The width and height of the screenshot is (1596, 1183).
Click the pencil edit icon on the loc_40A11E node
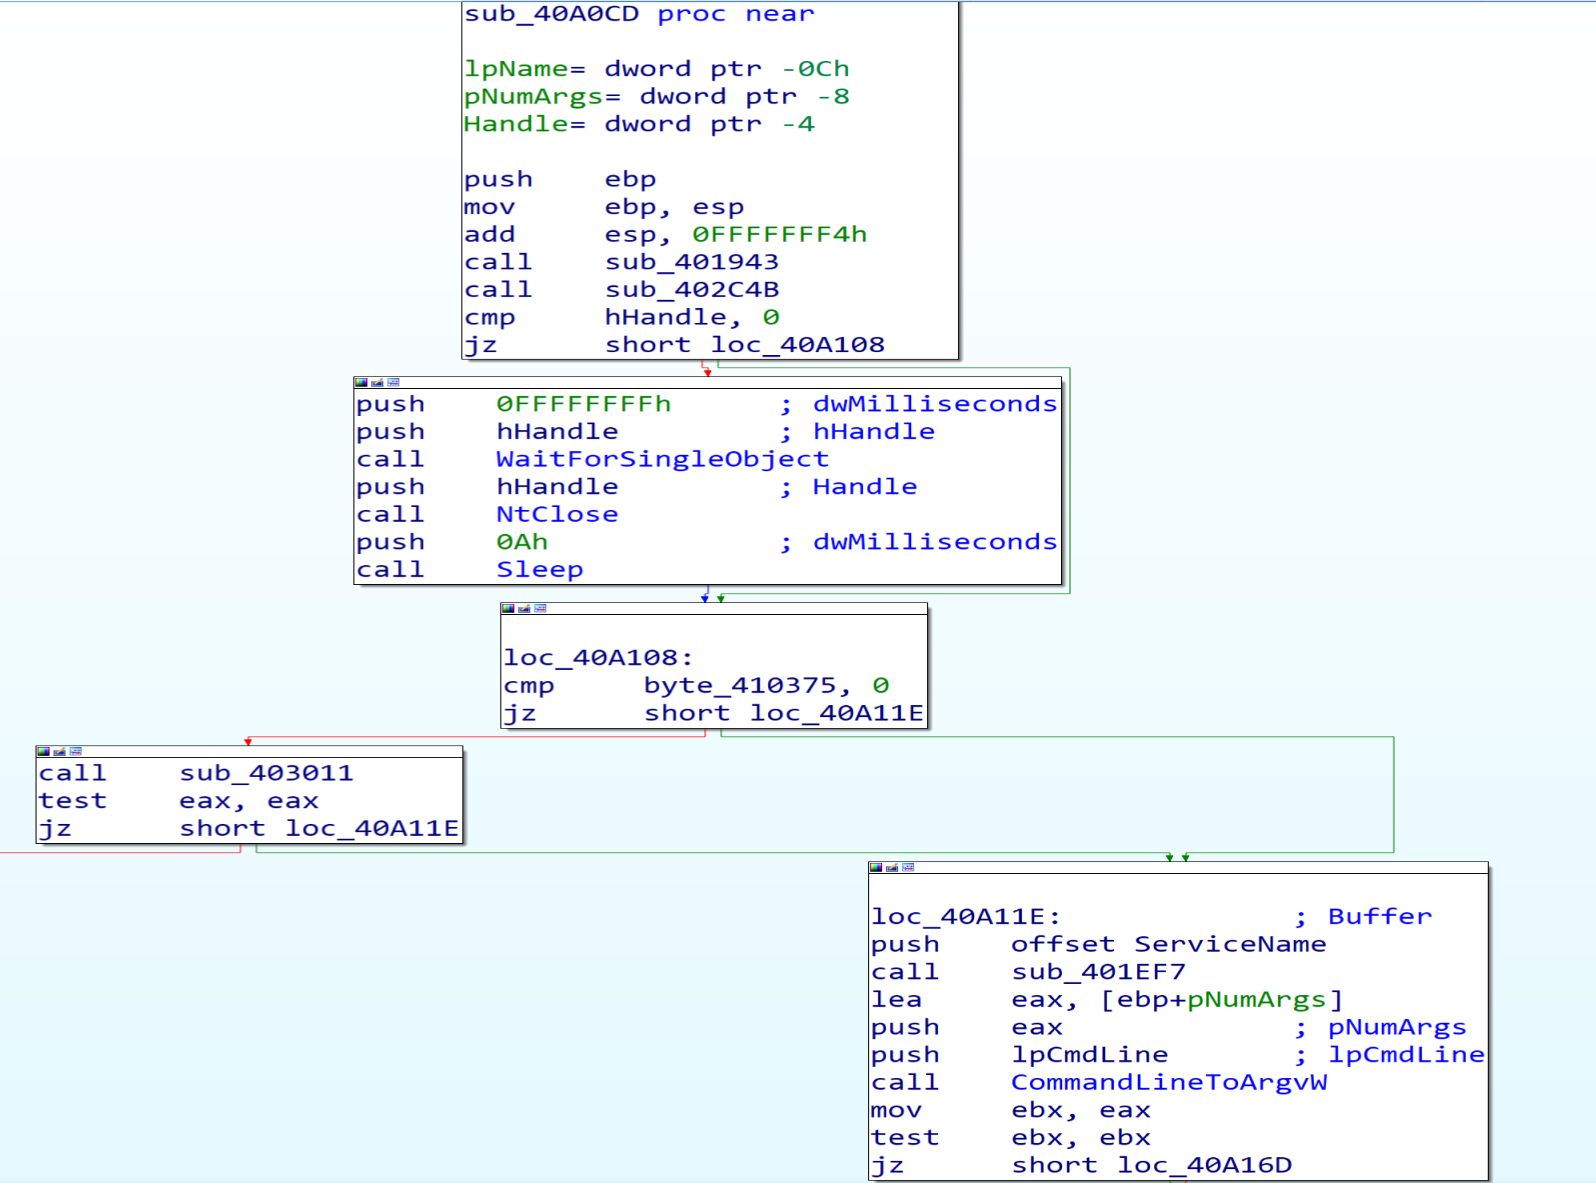click(x=892, y=867)
